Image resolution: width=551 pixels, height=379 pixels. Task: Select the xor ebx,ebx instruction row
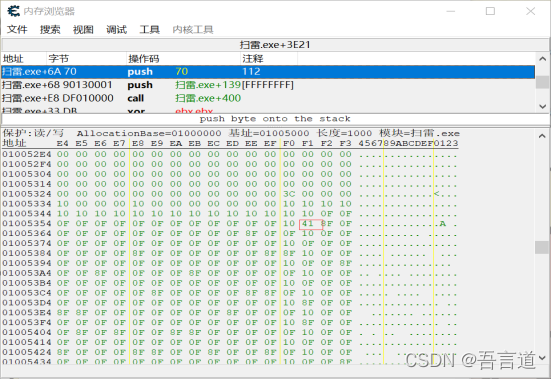tap(268, 110)
